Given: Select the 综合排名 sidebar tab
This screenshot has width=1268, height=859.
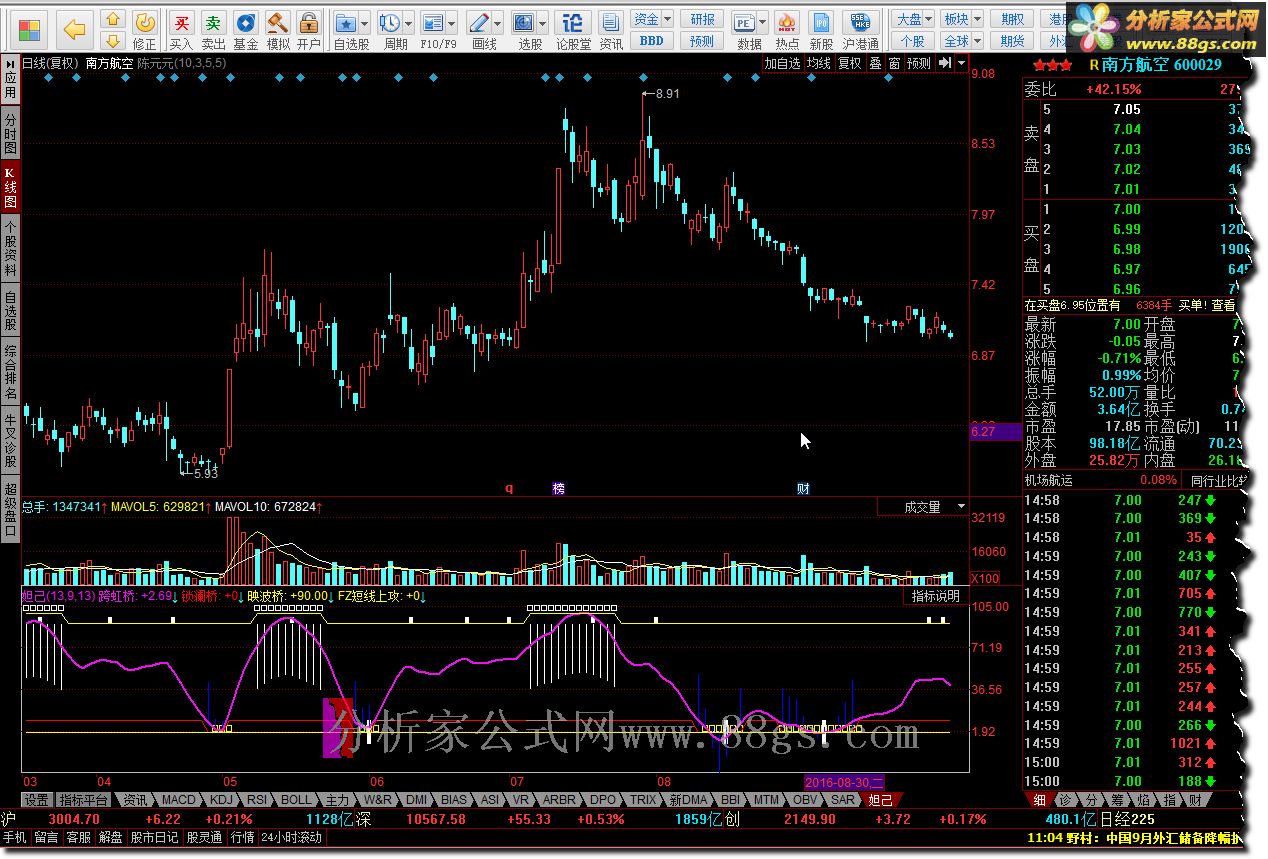Looking at the screenshot, I should point(10,372).
